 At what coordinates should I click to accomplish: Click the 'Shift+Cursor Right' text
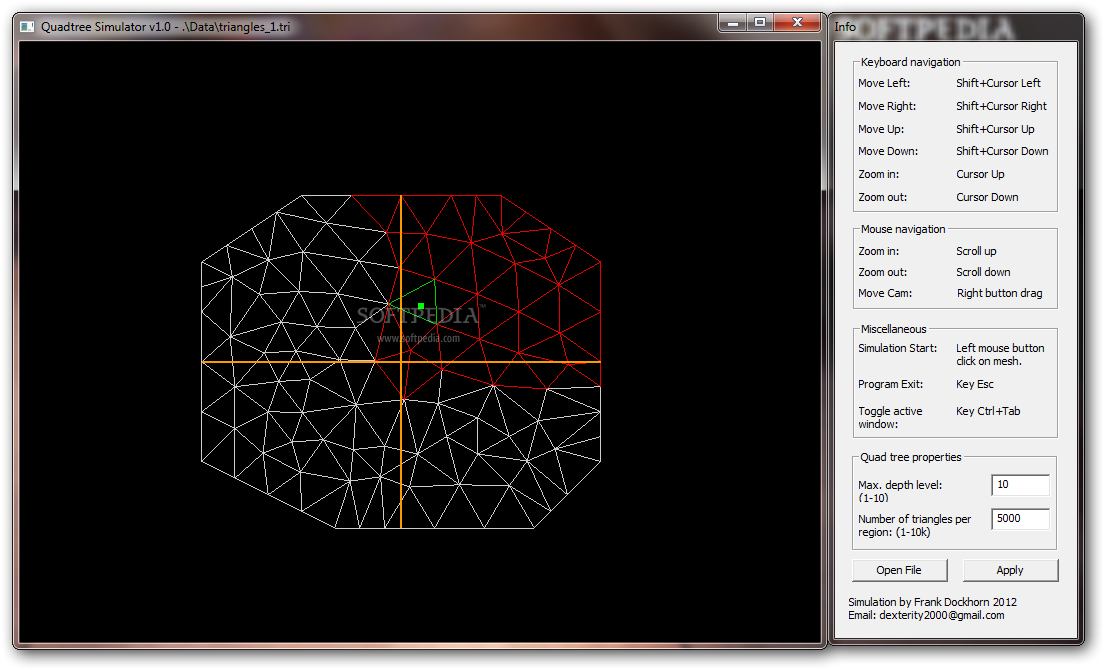[x=1001, y=106]
